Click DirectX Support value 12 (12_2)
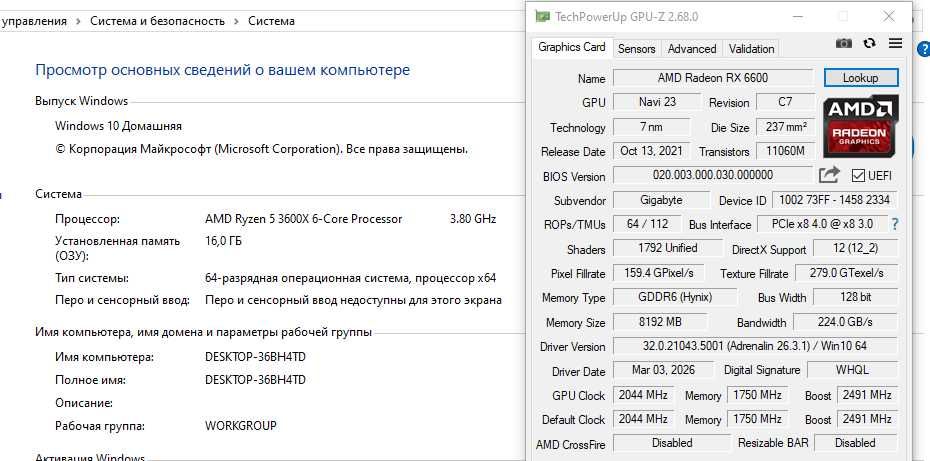This screenshot has width=930, height=461. (855, 248)
